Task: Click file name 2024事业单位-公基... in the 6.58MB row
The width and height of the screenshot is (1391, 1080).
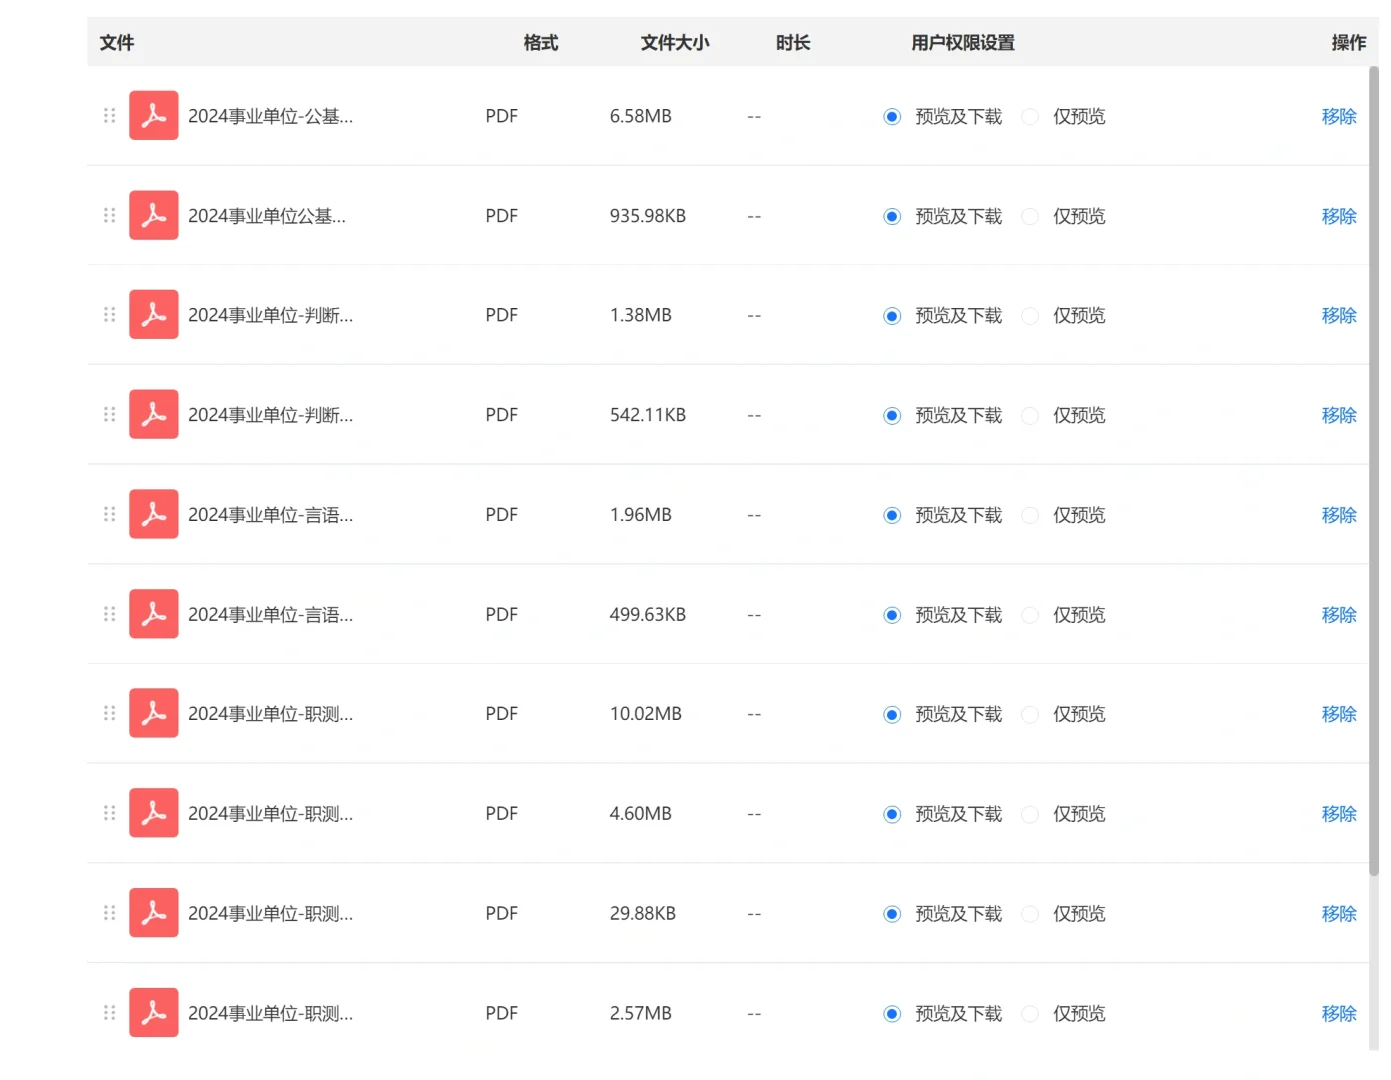Action: point(270,117)
